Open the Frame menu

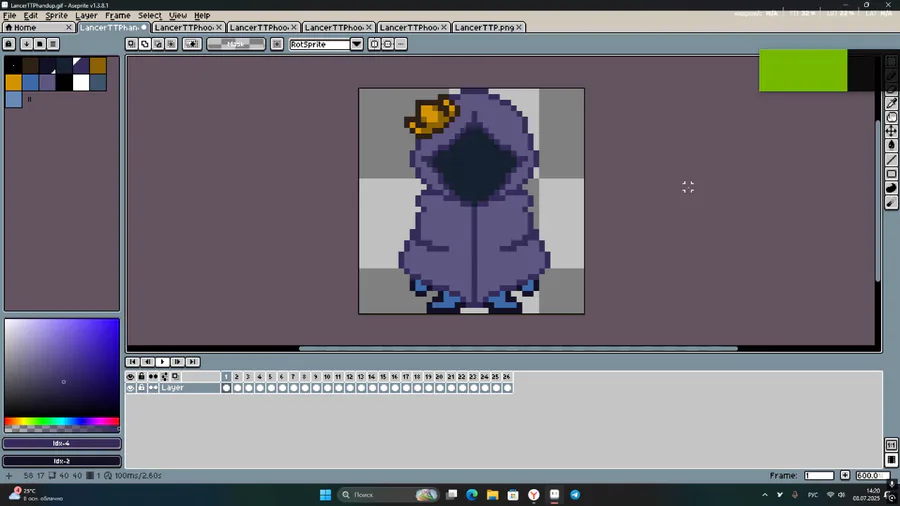[x=118, y=15]
